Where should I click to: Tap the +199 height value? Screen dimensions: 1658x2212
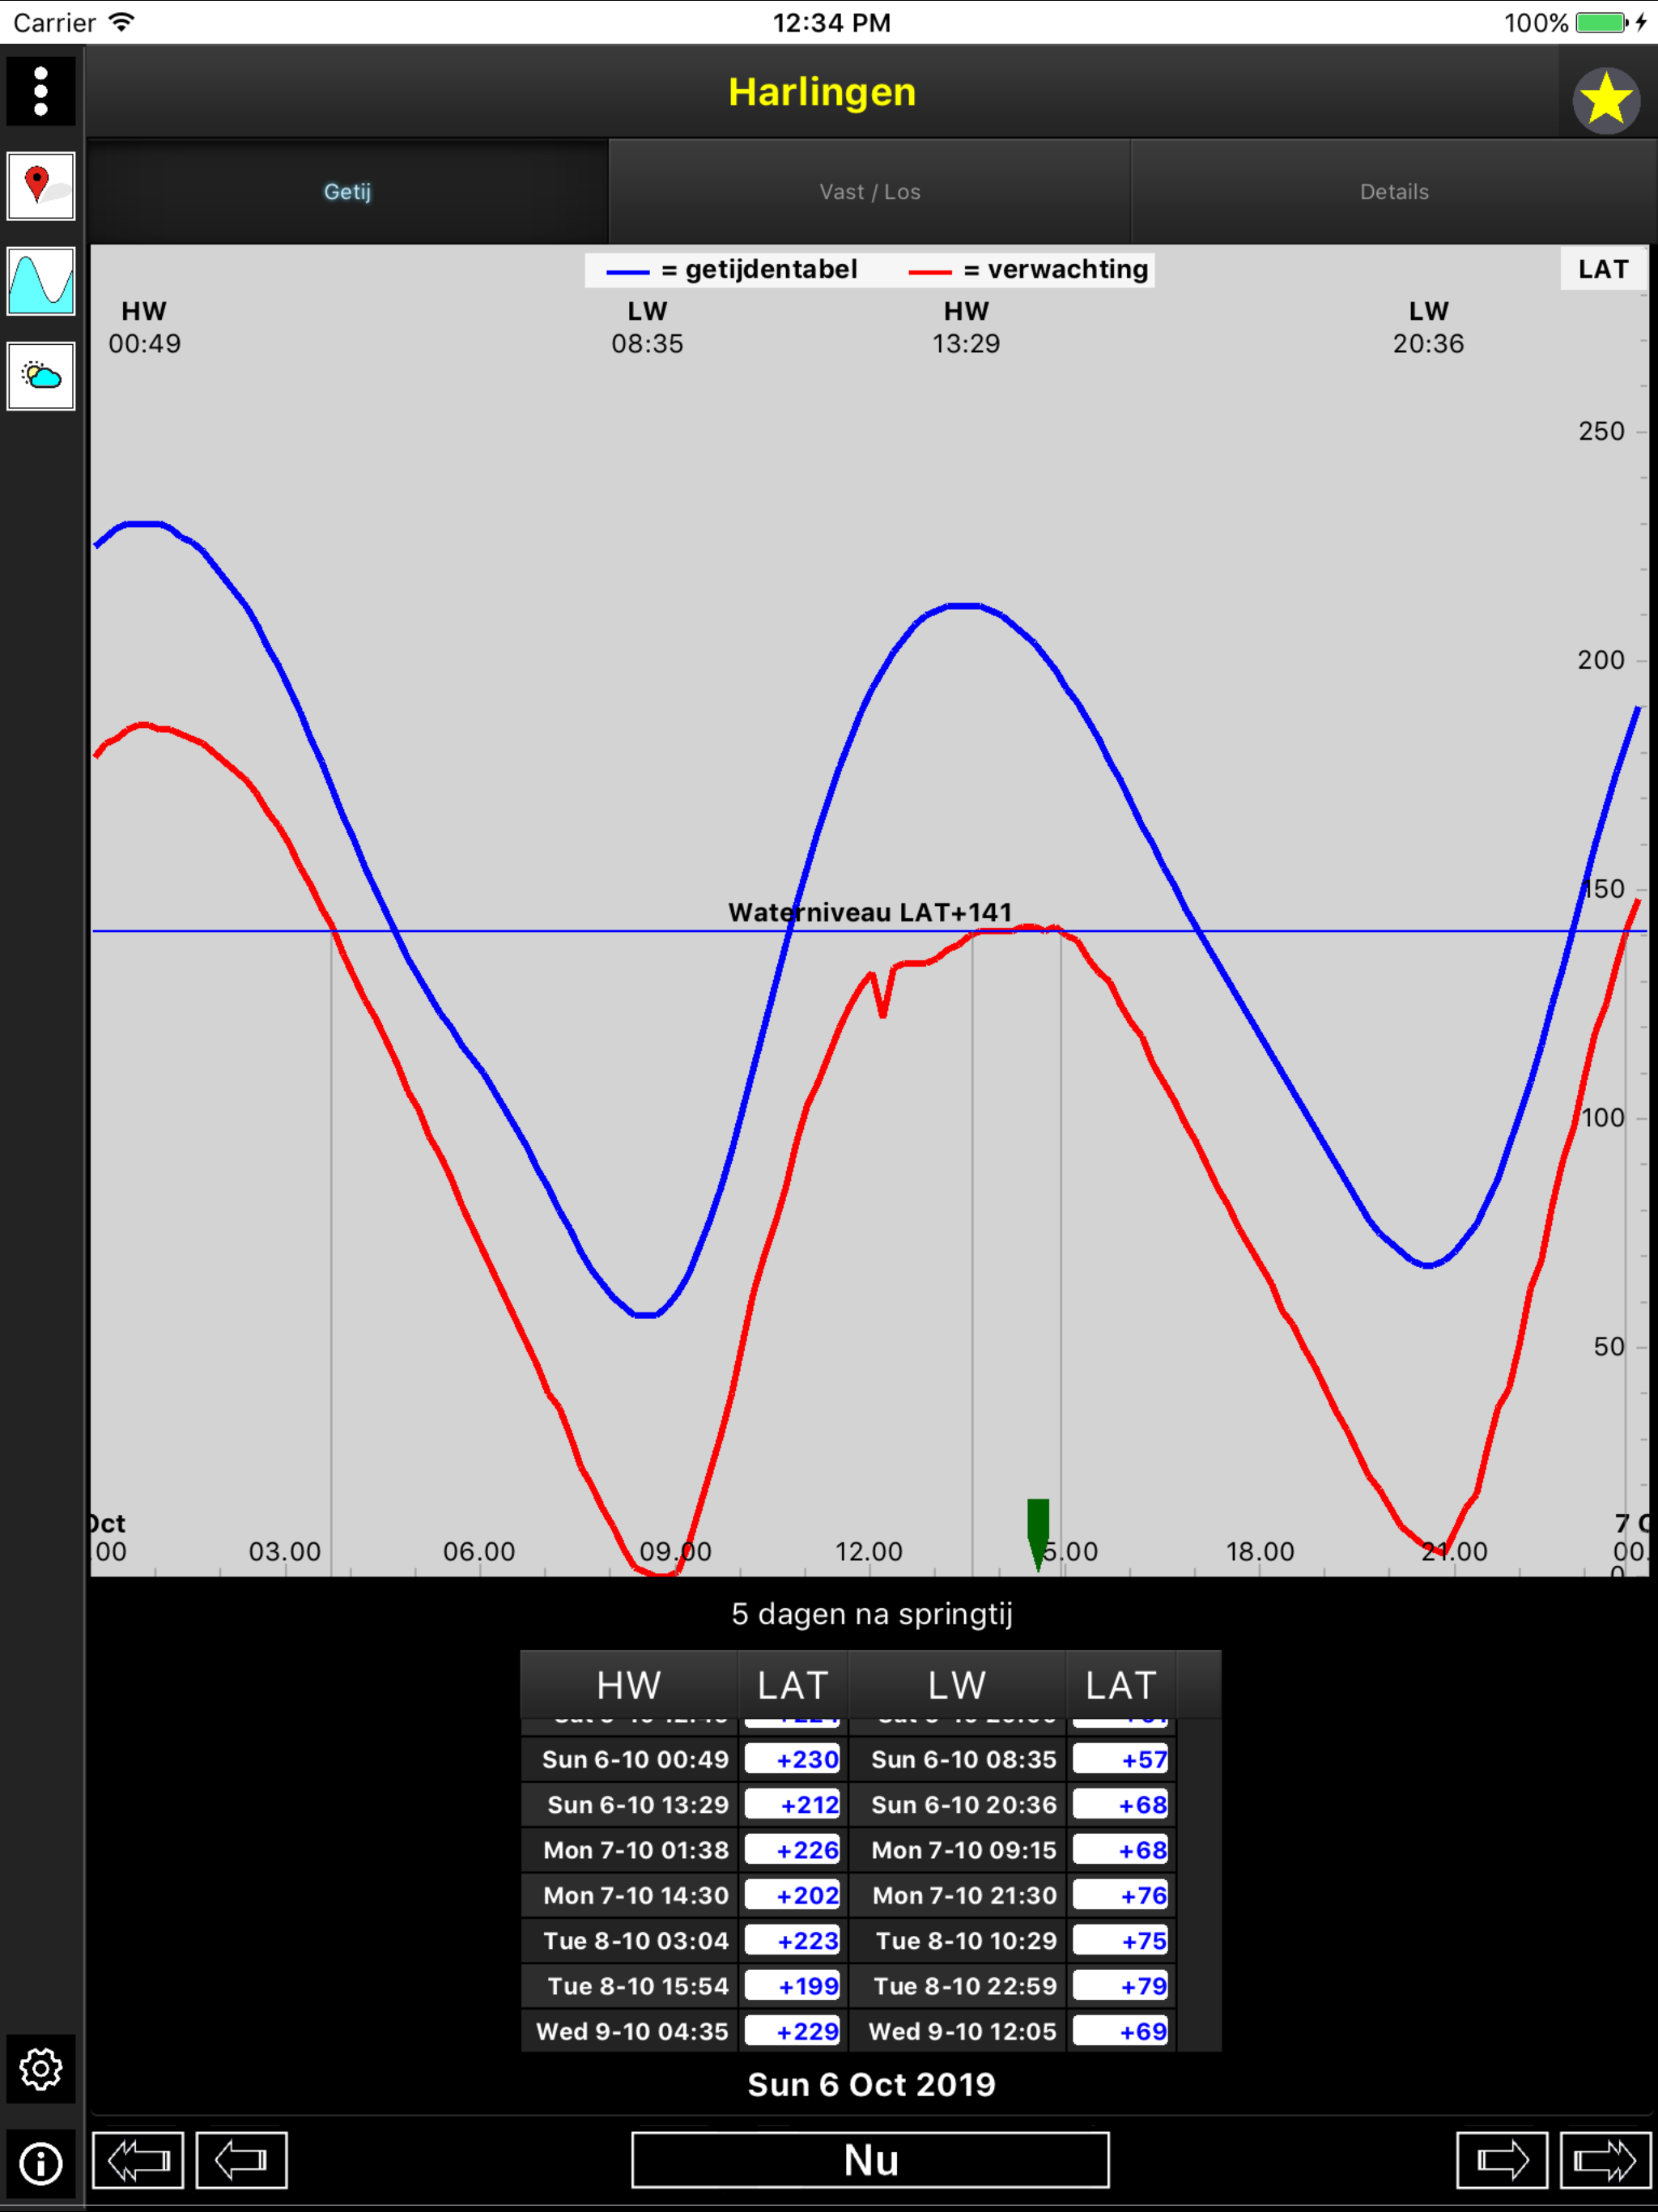pos(793,1986)
